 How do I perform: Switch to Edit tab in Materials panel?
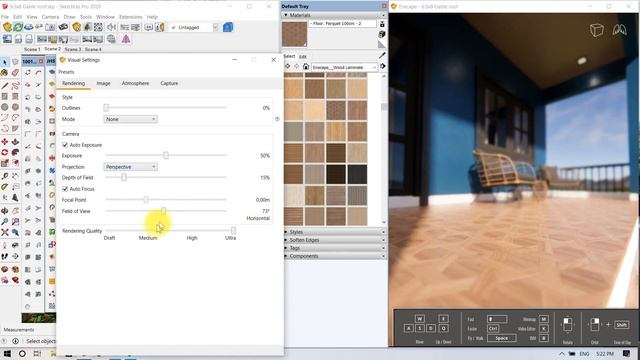point(302,56)
